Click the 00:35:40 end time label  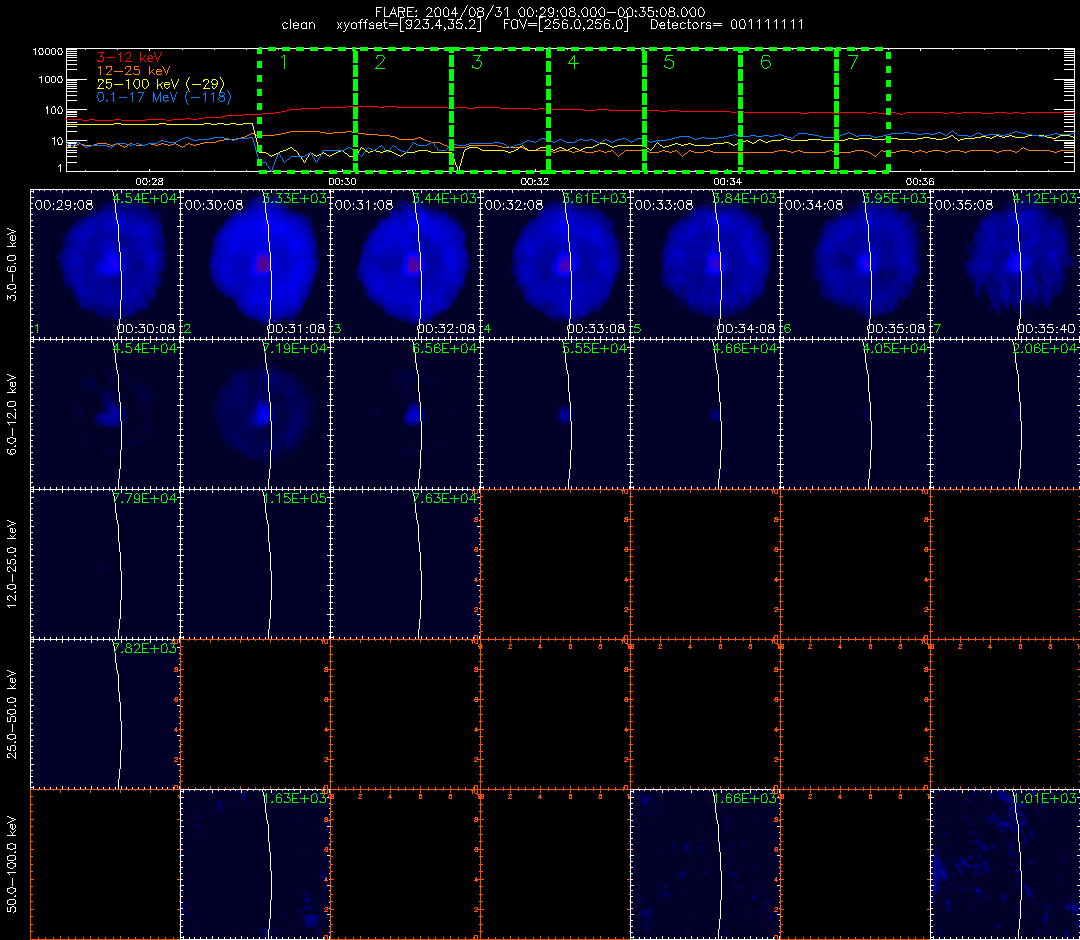pos(1046,329)
